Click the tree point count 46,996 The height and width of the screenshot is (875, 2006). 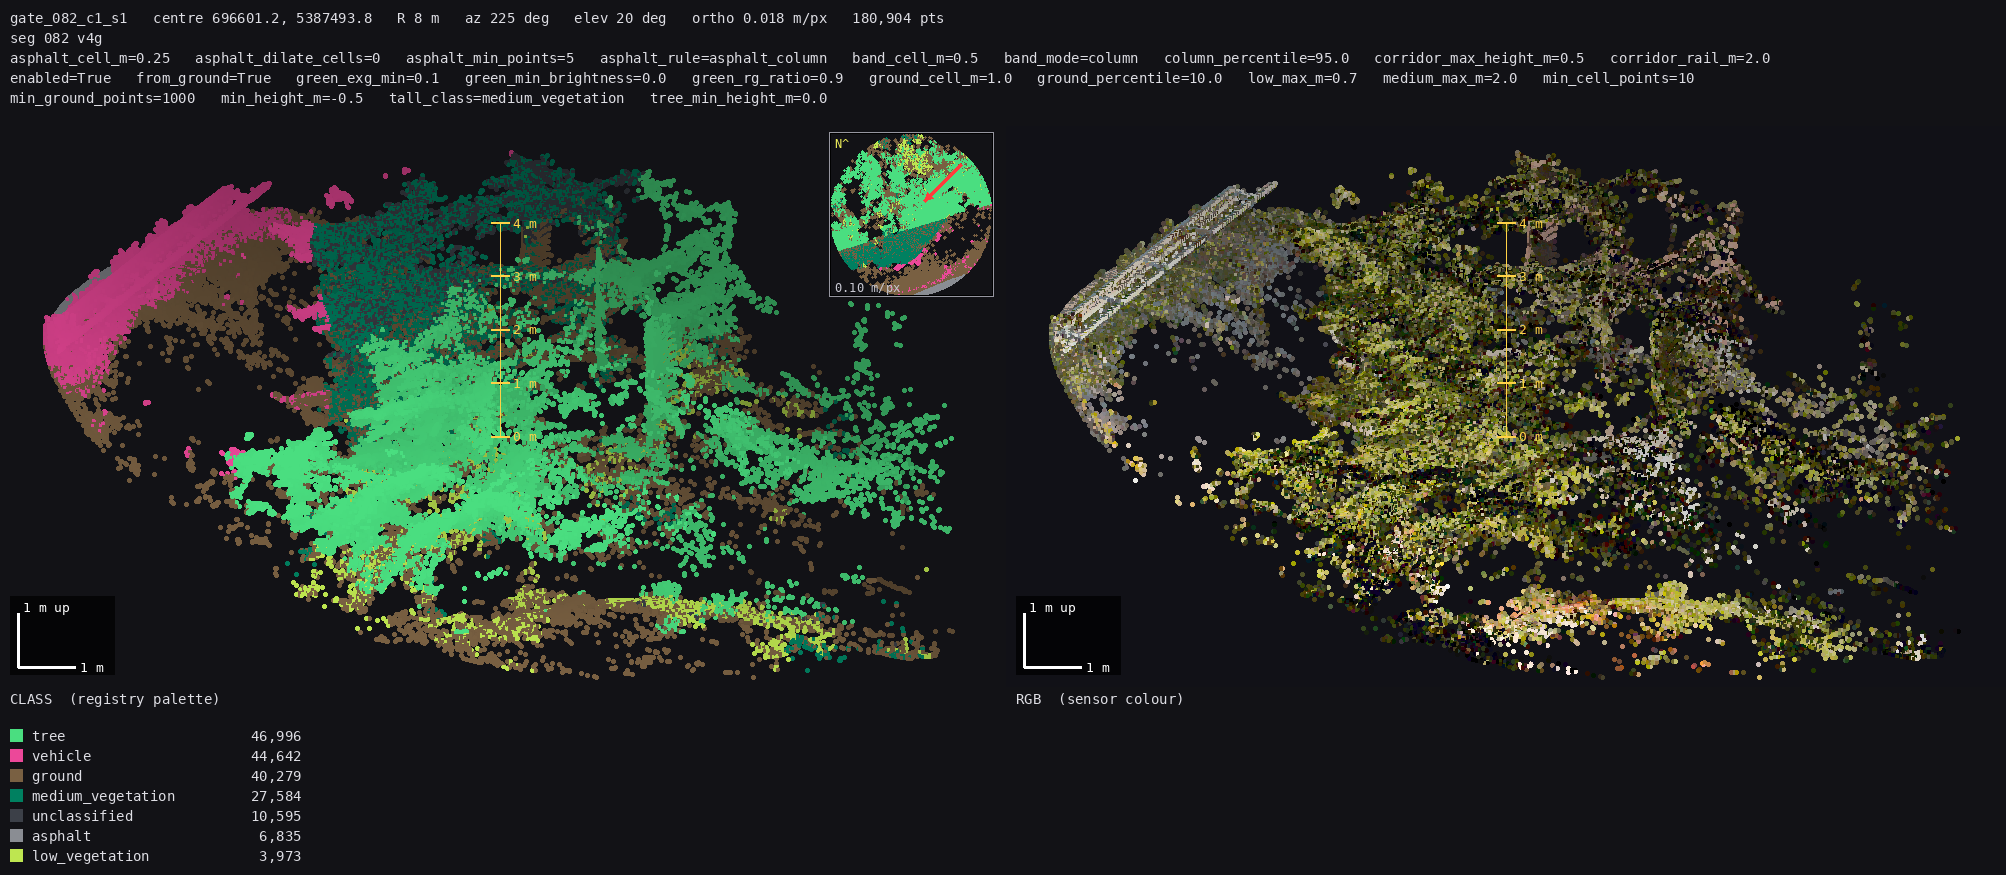tap(276, 736)
